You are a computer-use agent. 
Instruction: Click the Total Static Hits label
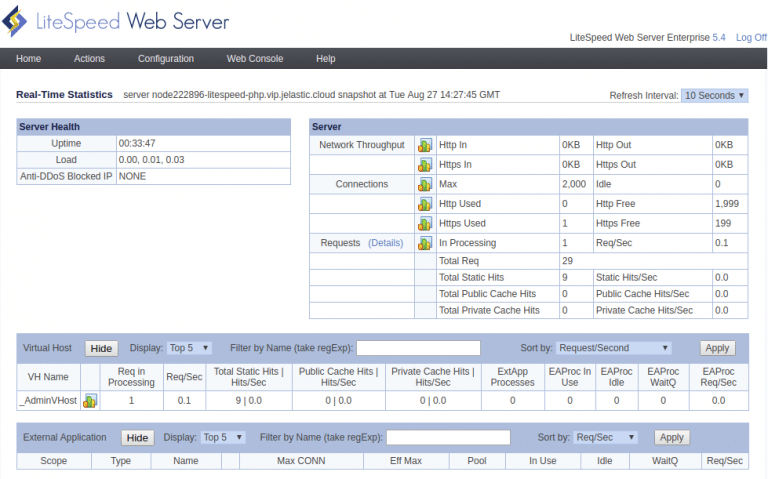pos(471,278)
